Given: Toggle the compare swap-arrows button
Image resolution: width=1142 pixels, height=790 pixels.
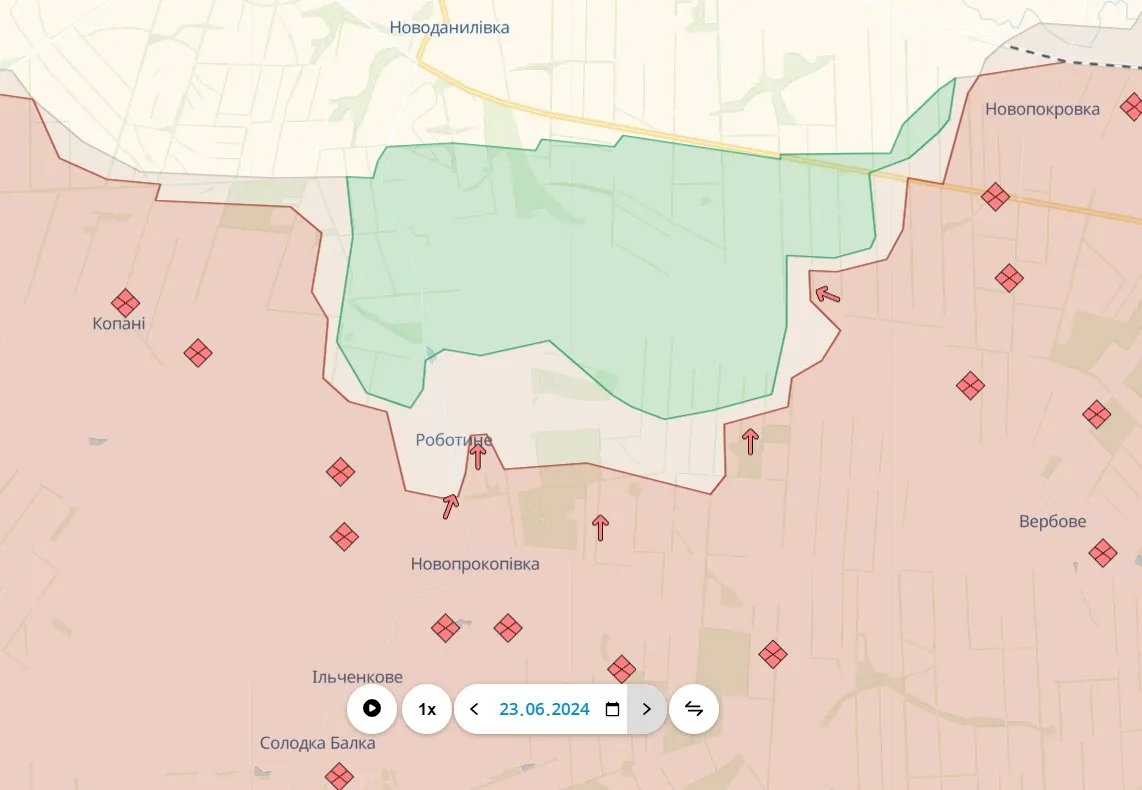Looking at the screenshot, I should (x=694, y=709).
